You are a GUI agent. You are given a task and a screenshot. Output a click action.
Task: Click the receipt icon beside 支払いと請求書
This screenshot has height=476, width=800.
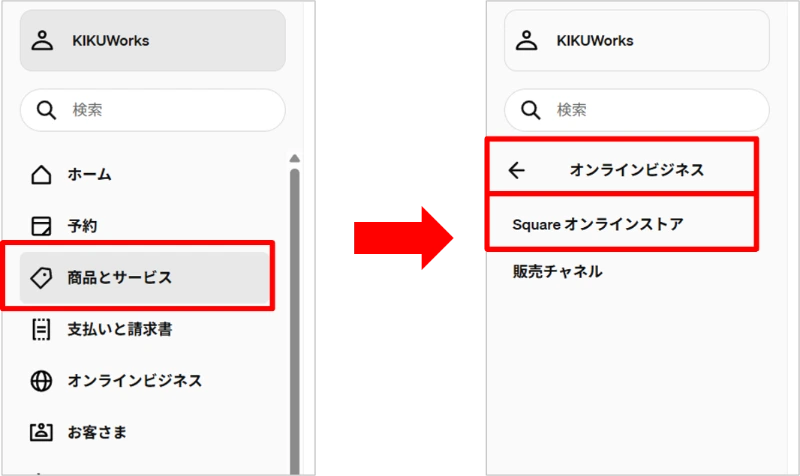click(x=41, y=329)
